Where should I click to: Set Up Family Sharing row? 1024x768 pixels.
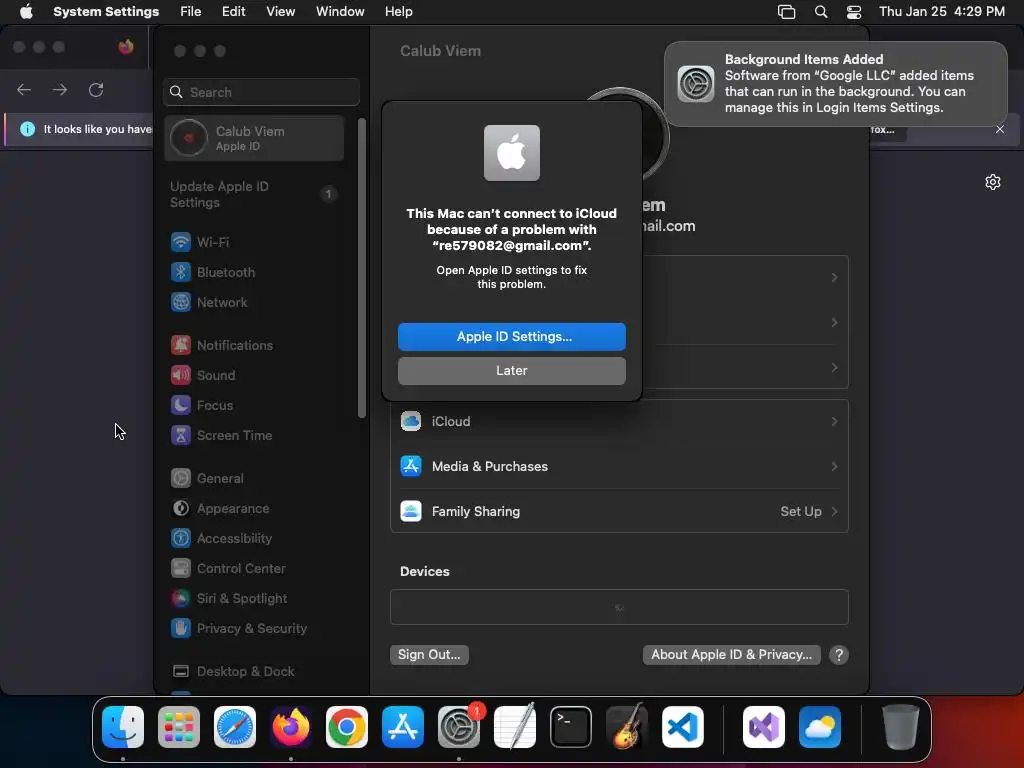(619, 512)
